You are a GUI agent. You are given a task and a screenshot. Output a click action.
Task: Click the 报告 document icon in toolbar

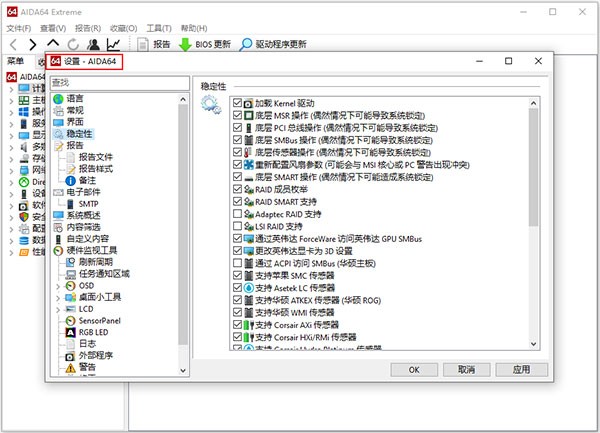coord(142,44)
